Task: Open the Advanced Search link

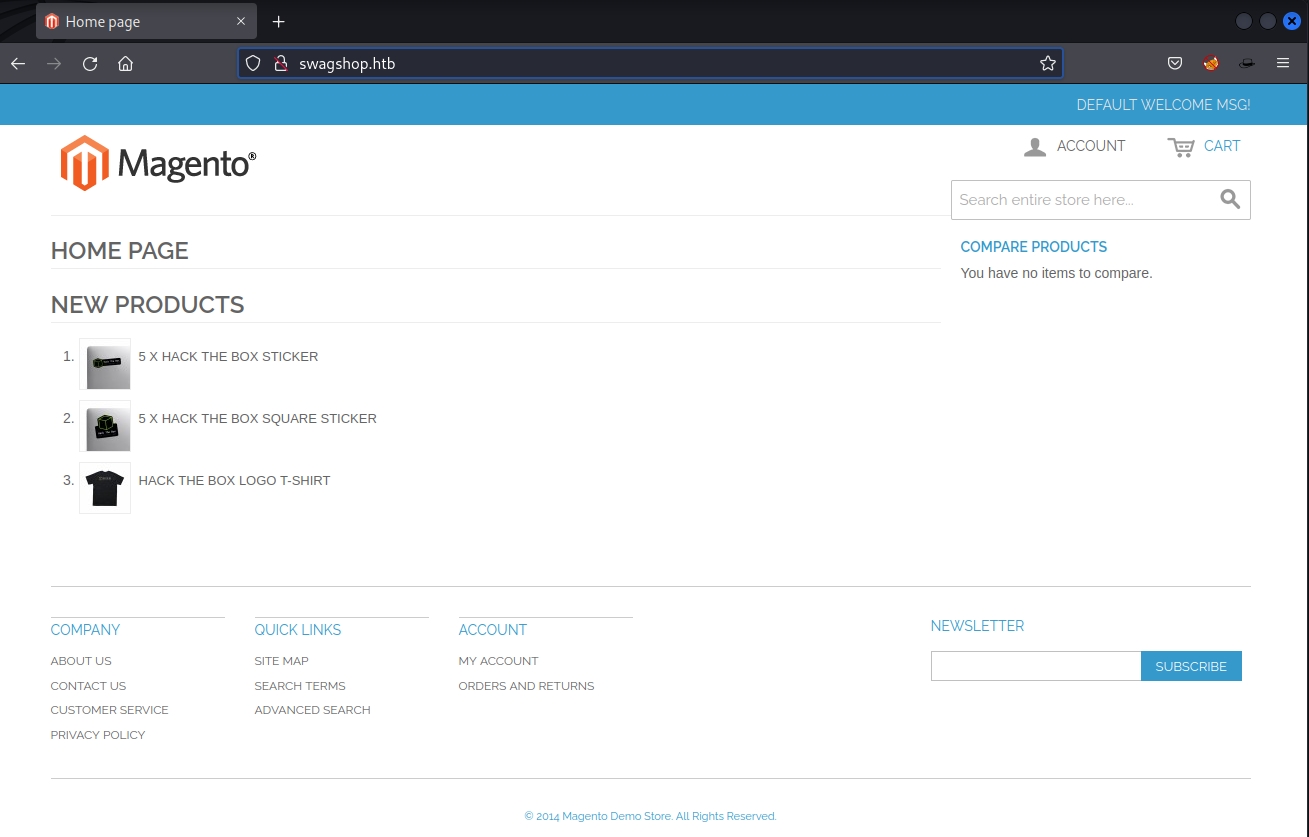Action: click(312, 710)
